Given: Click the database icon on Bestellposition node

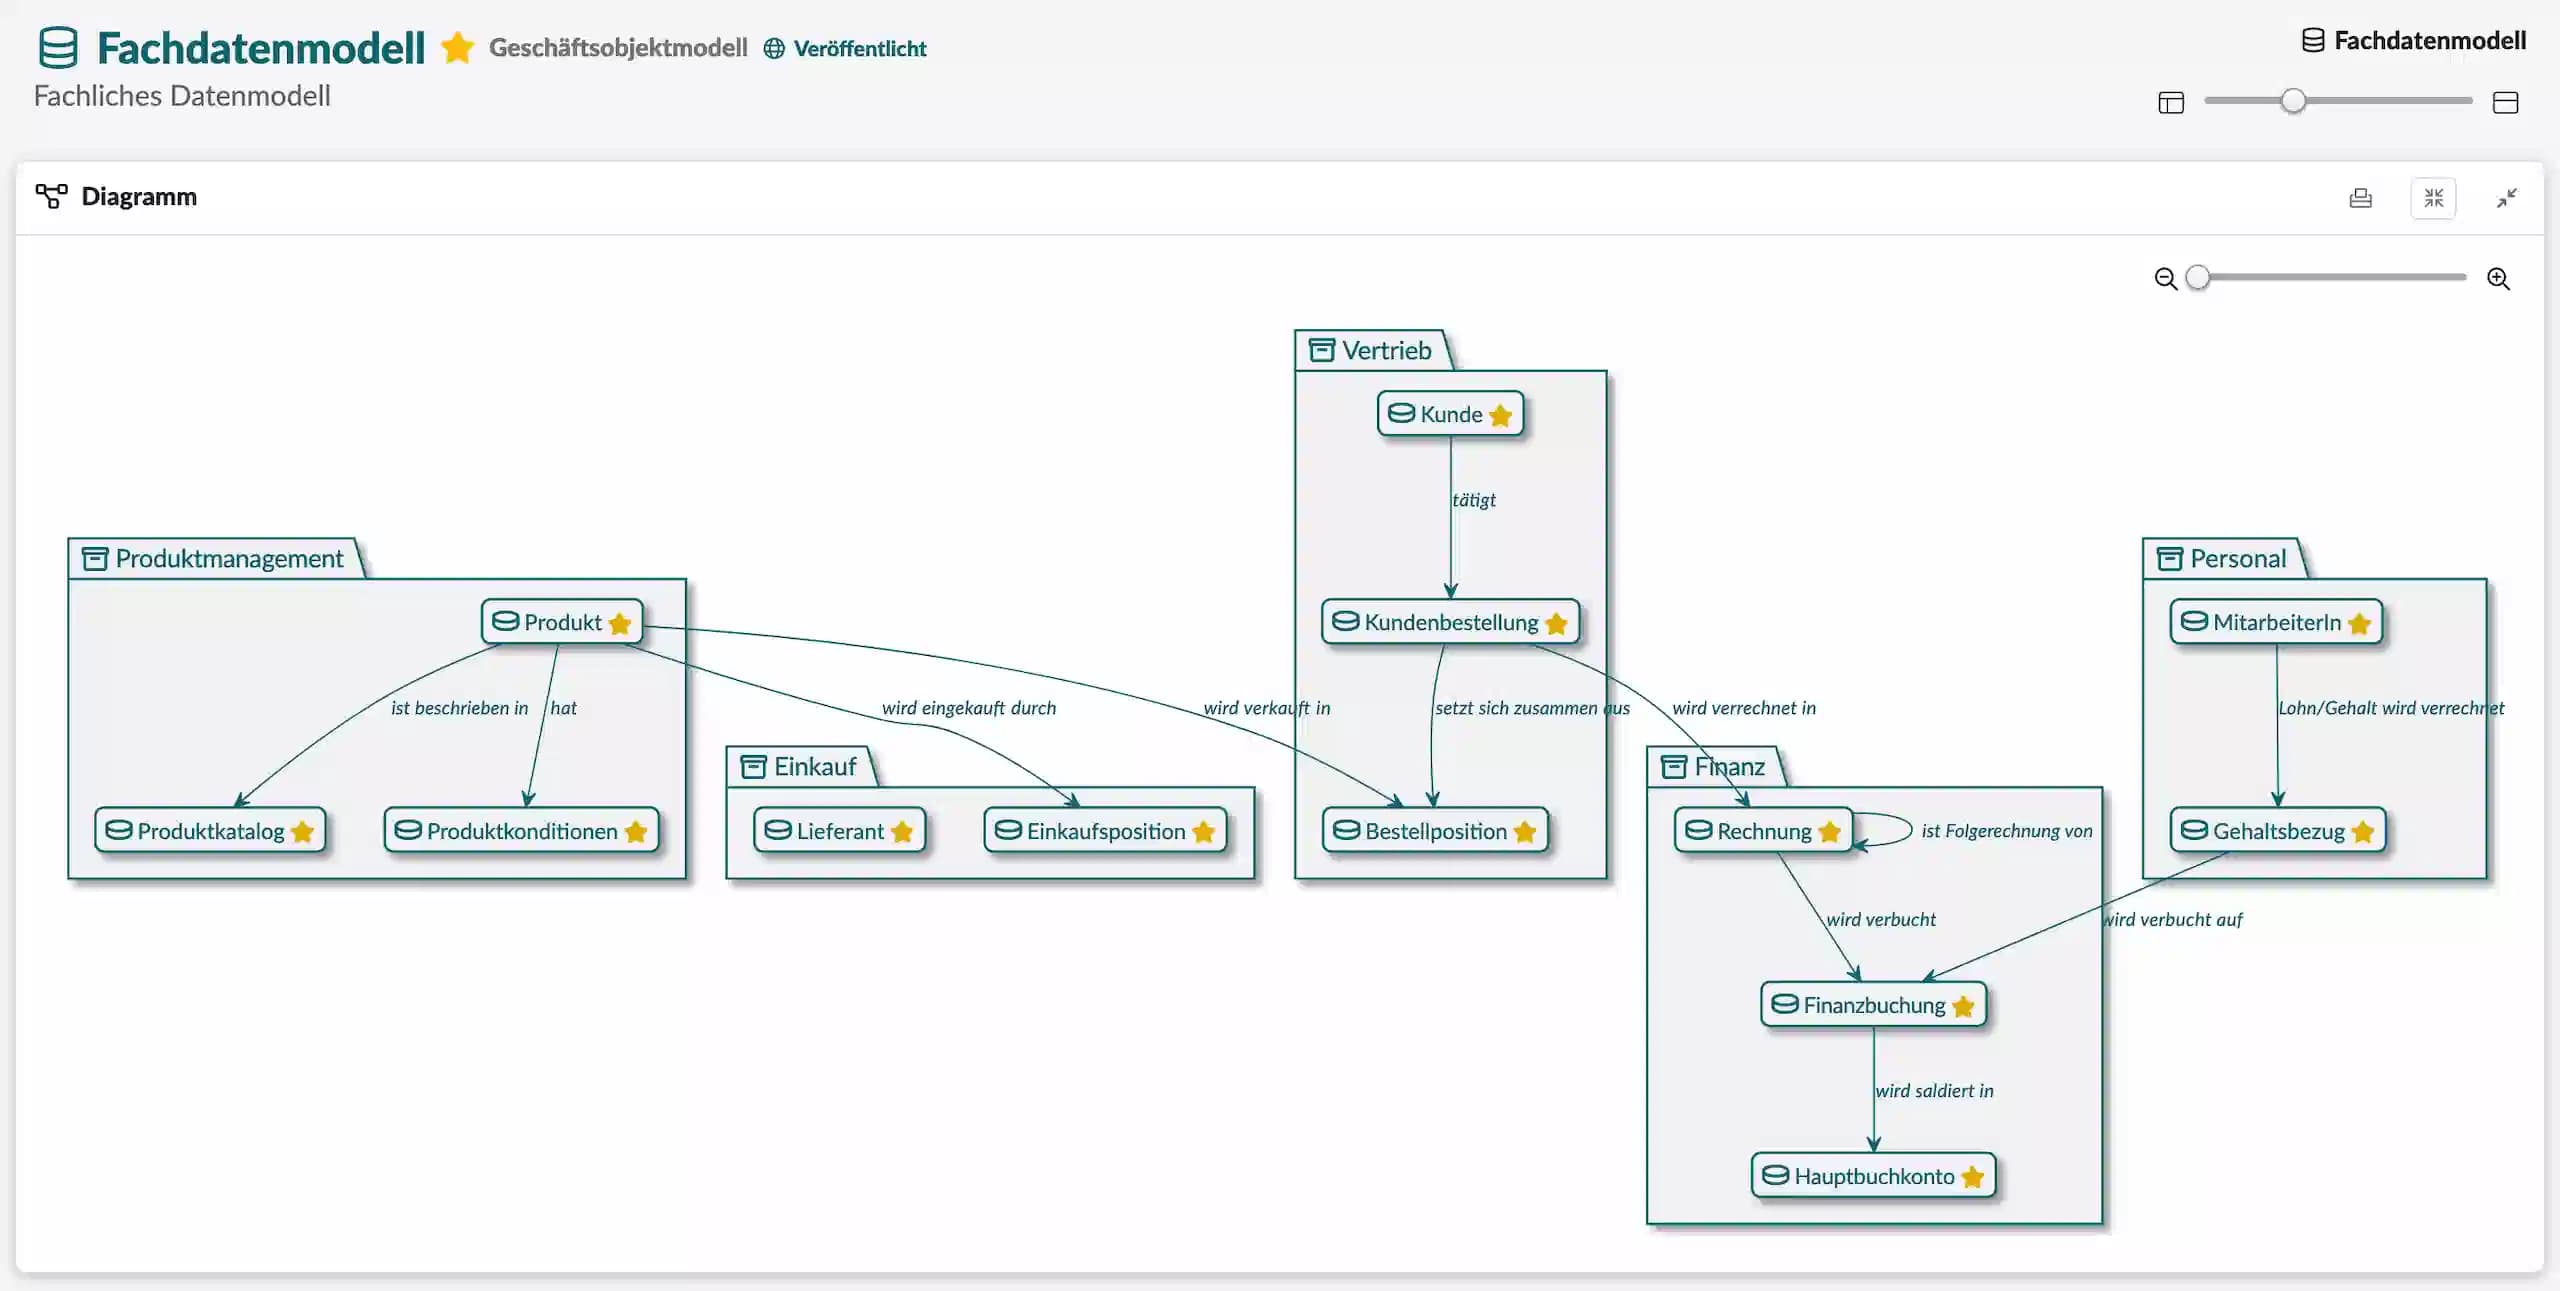Looking at the screenshot, I should 1346,830.
